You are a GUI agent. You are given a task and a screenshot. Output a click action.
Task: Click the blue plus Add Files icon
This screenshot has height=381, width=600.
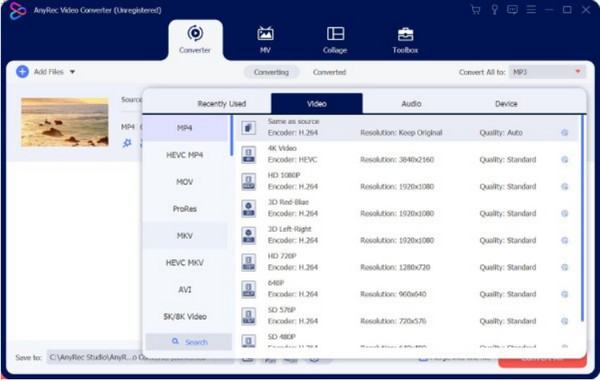point(22,72)
